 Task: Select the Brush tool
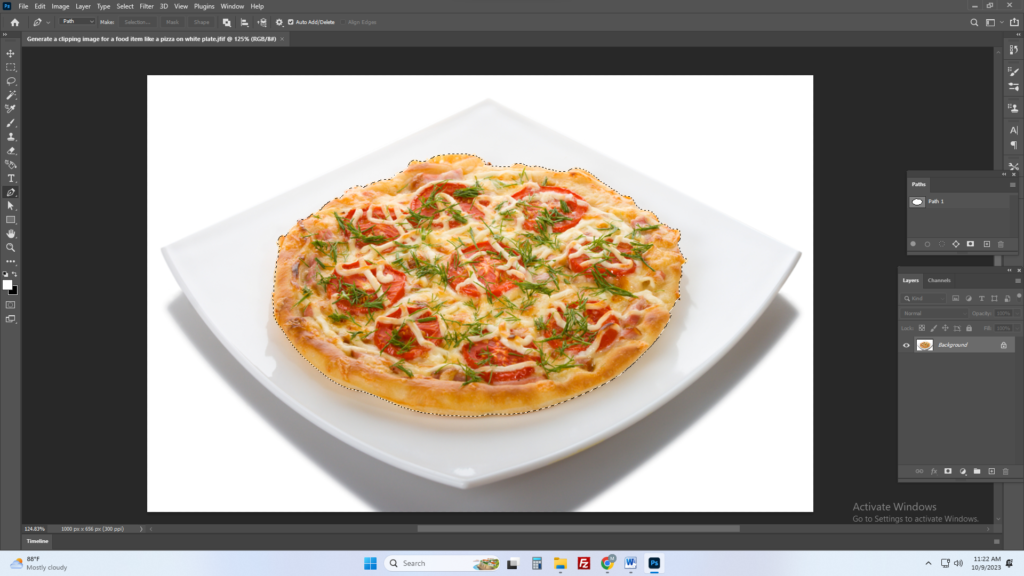pyautogui.click(x=10, y=123)
